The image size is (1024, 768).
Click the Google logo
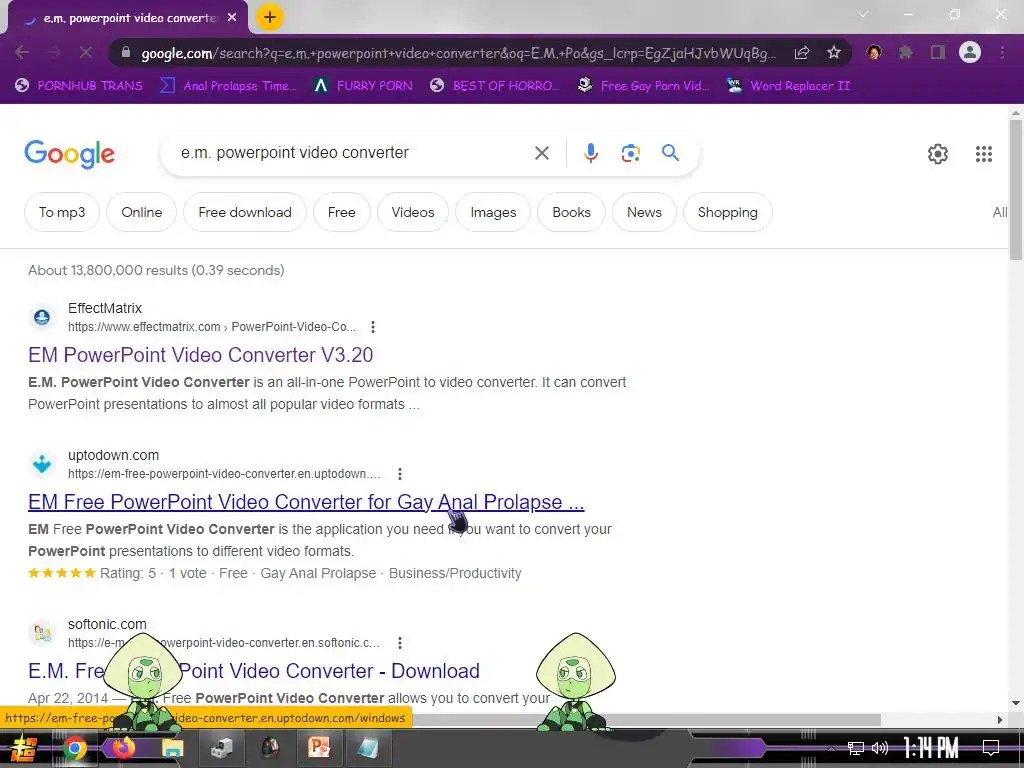click(69, 154)
